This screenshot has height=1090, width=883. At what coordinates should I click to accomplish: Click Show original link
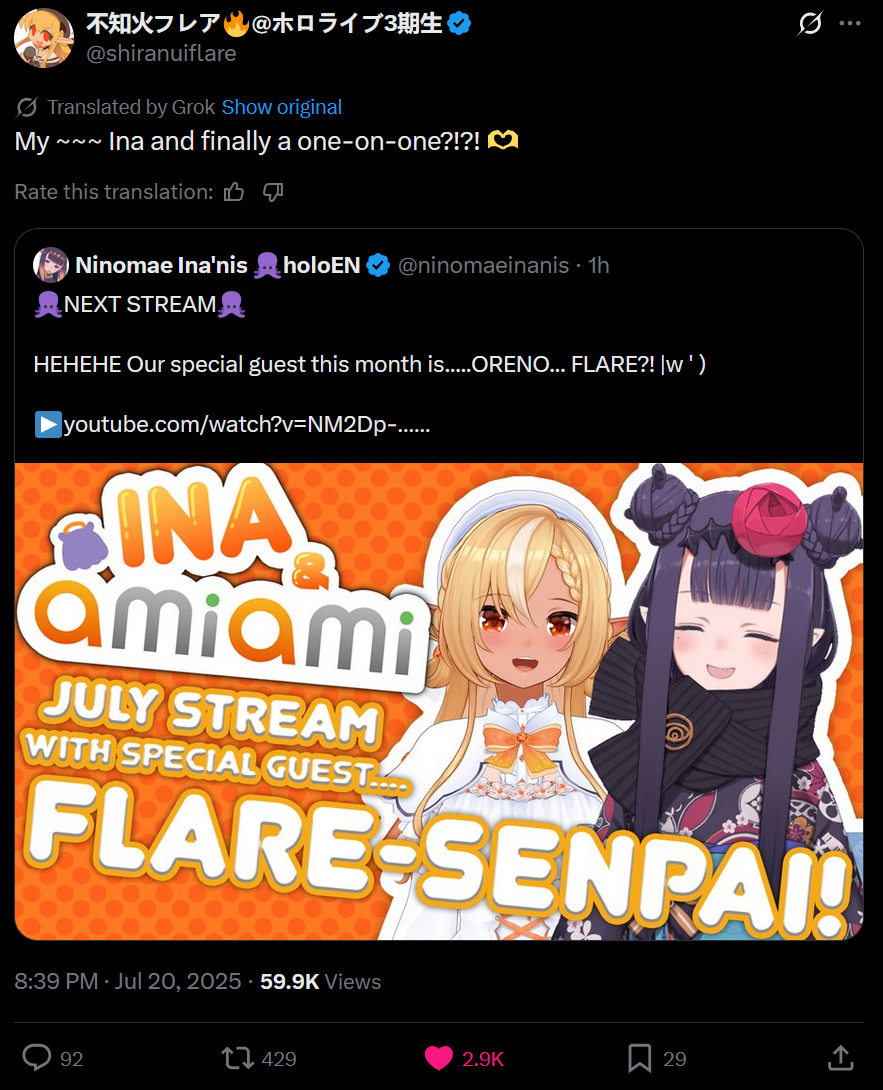pos(282,107)
